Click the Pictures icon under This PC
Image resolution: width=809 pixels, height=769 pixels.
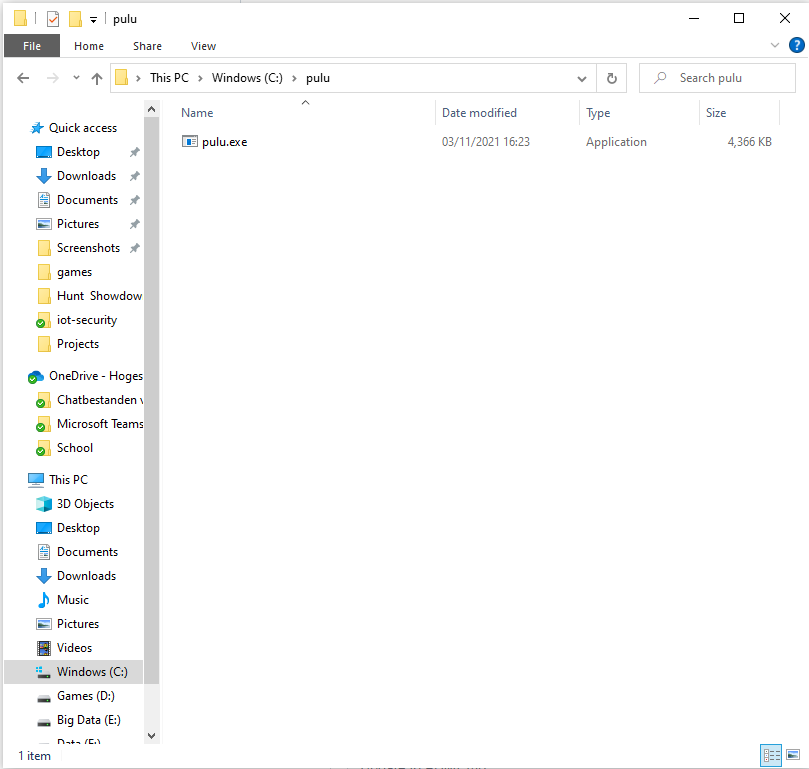pos(44,624)
